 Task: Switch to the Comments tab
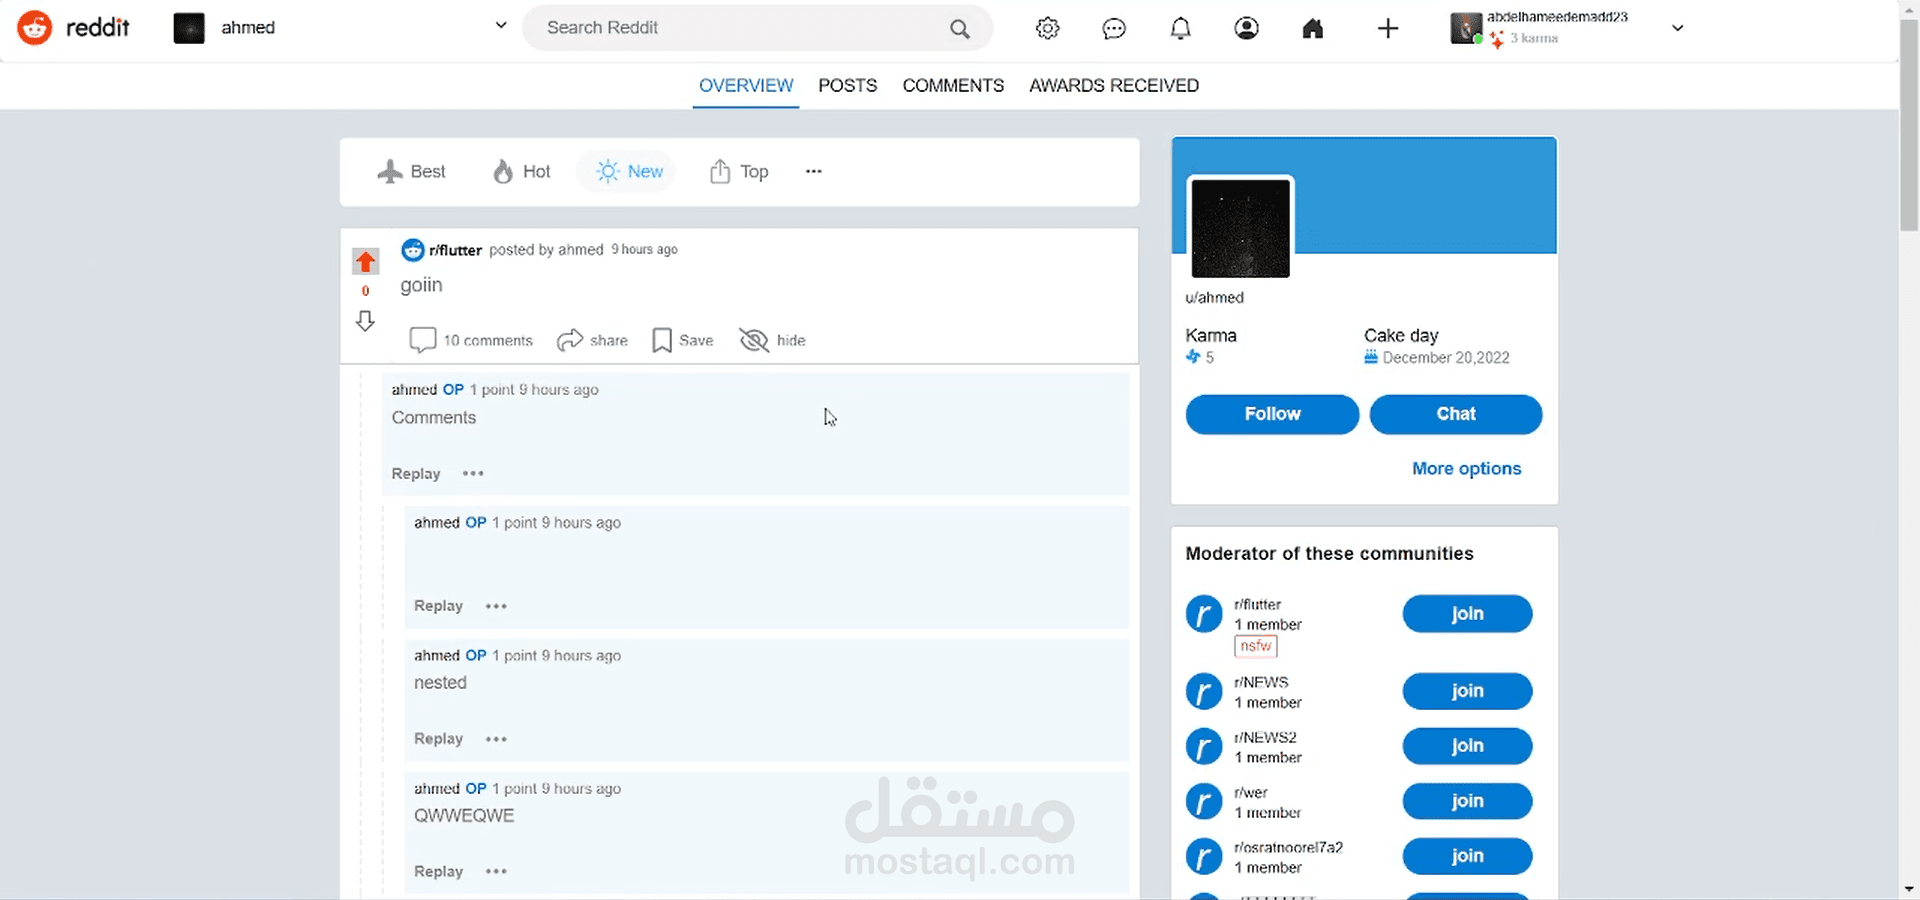953,86
